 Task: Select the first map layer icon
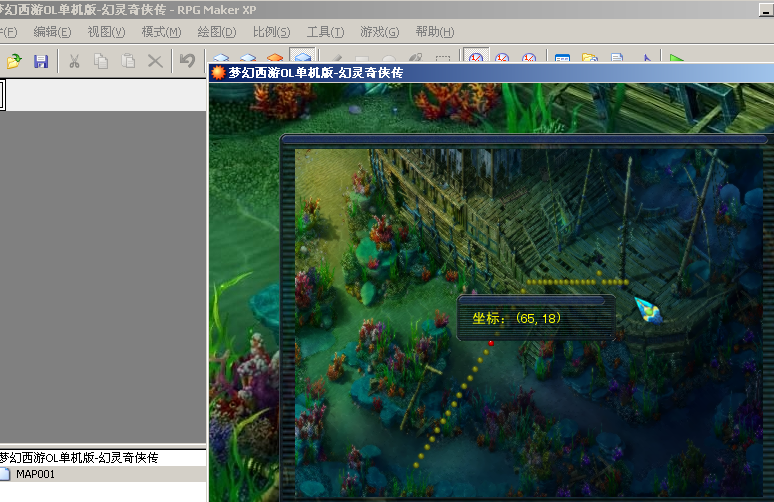pyautogui.click(x=221, y=57)
